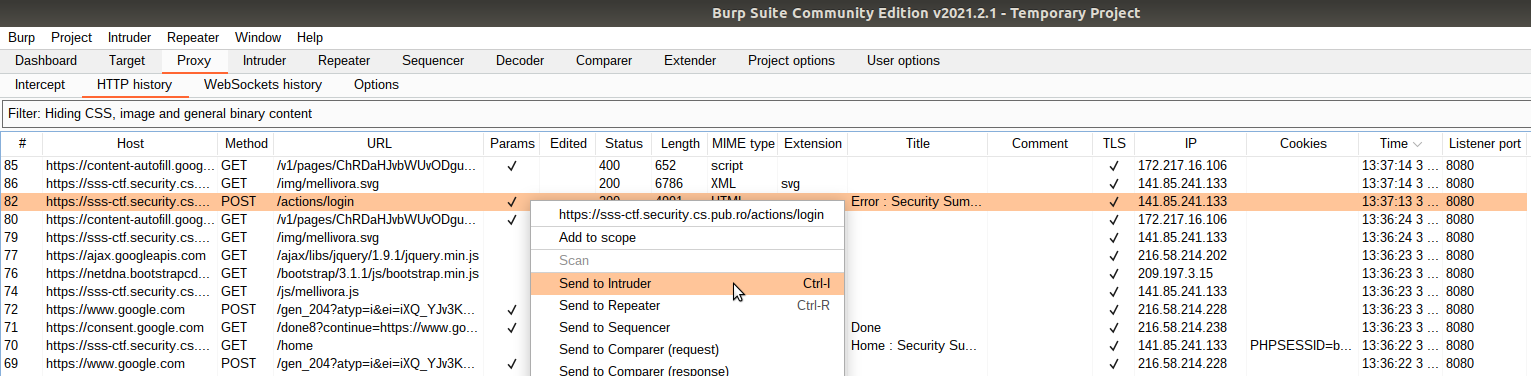Click the filter bar hiding CSS and images
This screenshot has width=1531, height=376.
765,114
